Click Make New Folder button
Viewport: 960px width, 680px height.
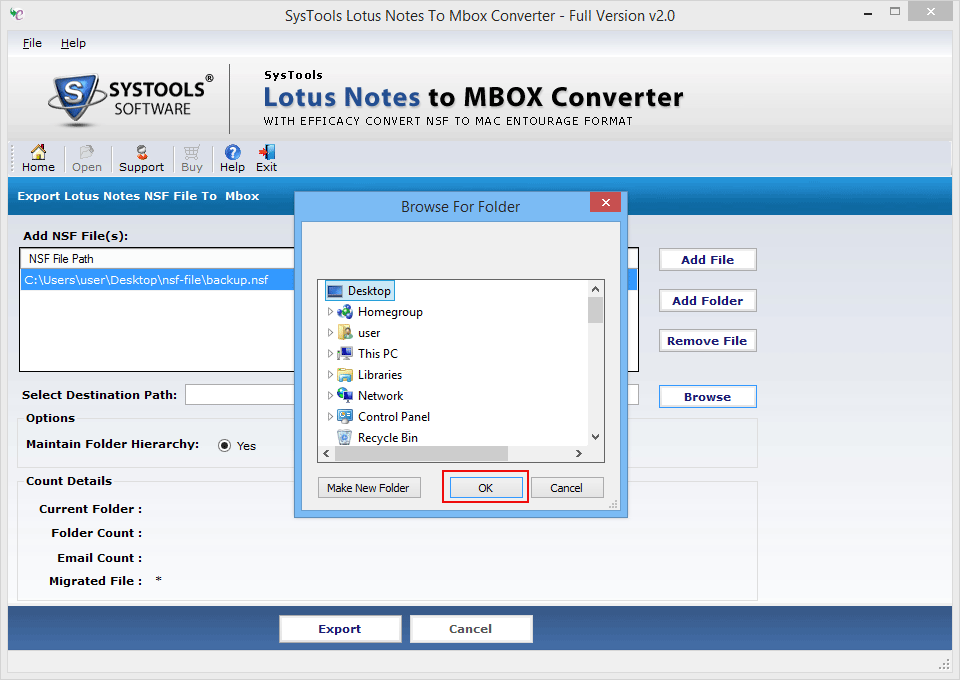coord(369,488)
